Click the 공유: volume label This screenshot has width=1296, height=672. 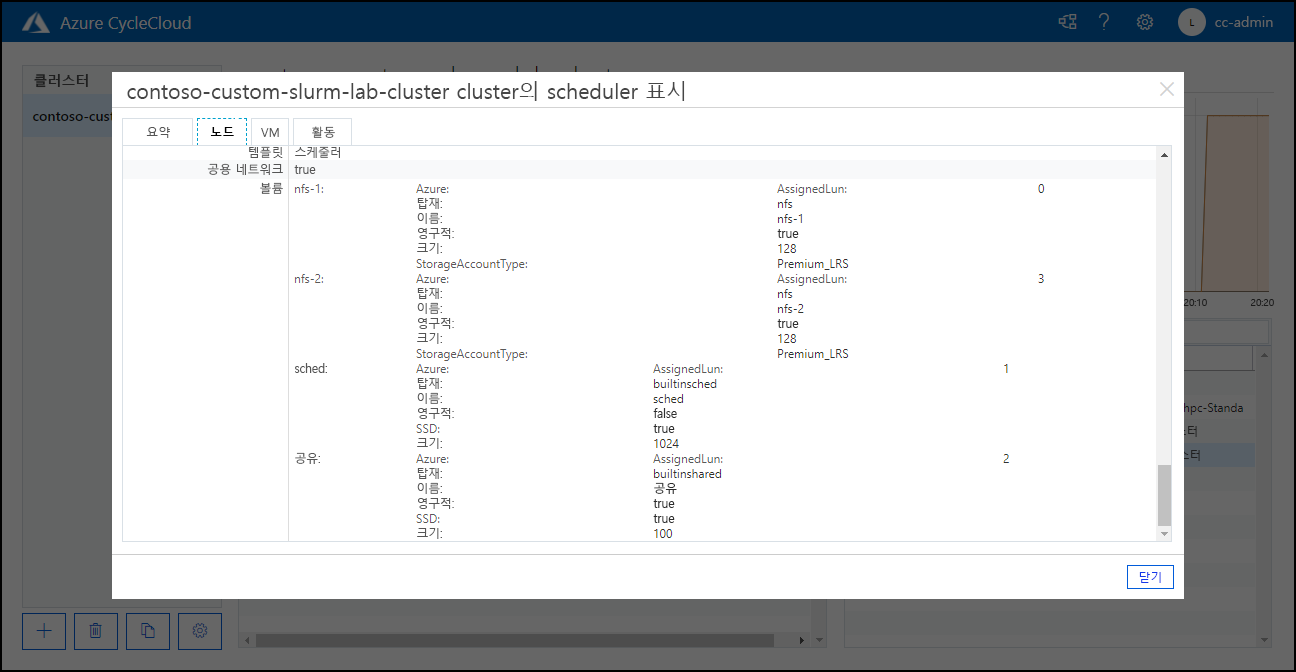coord(307,459)
